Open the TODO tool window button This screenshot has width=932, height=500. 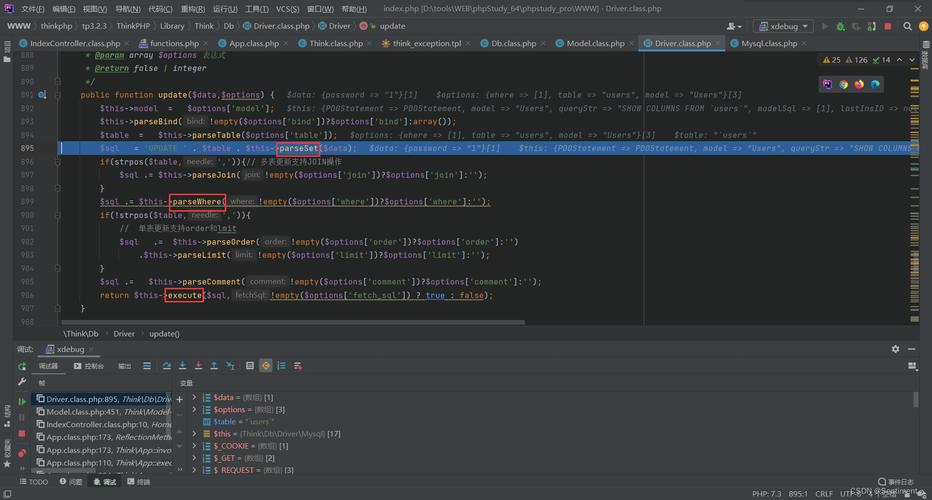point(34,482)
